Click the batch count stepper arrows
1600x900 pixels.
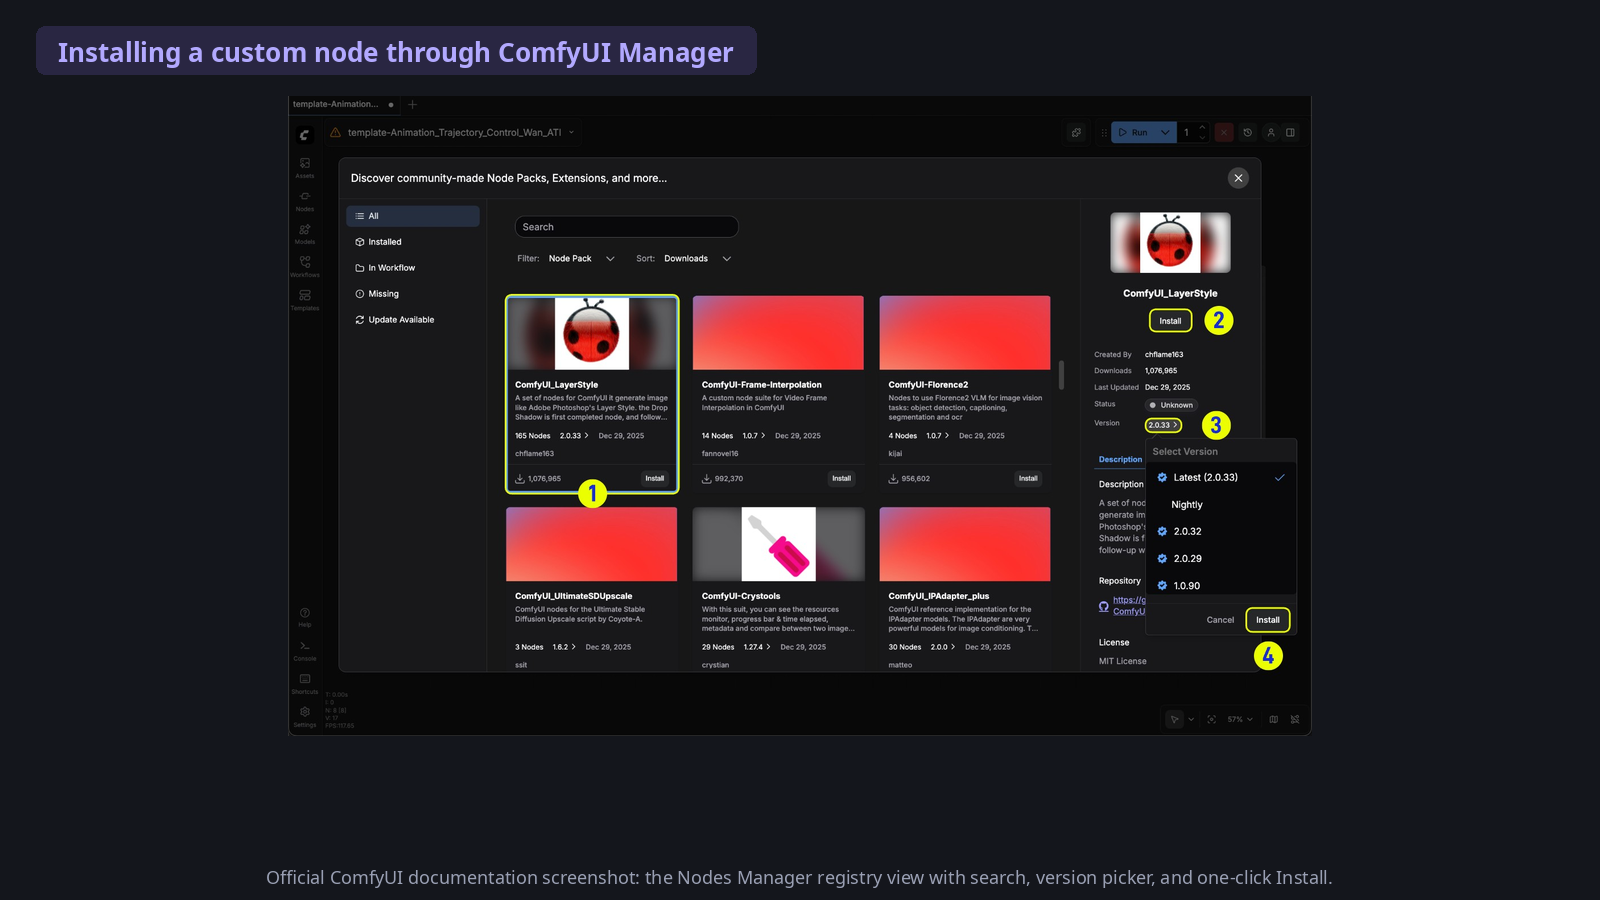pyautogui.click(x=1202, y=132)
